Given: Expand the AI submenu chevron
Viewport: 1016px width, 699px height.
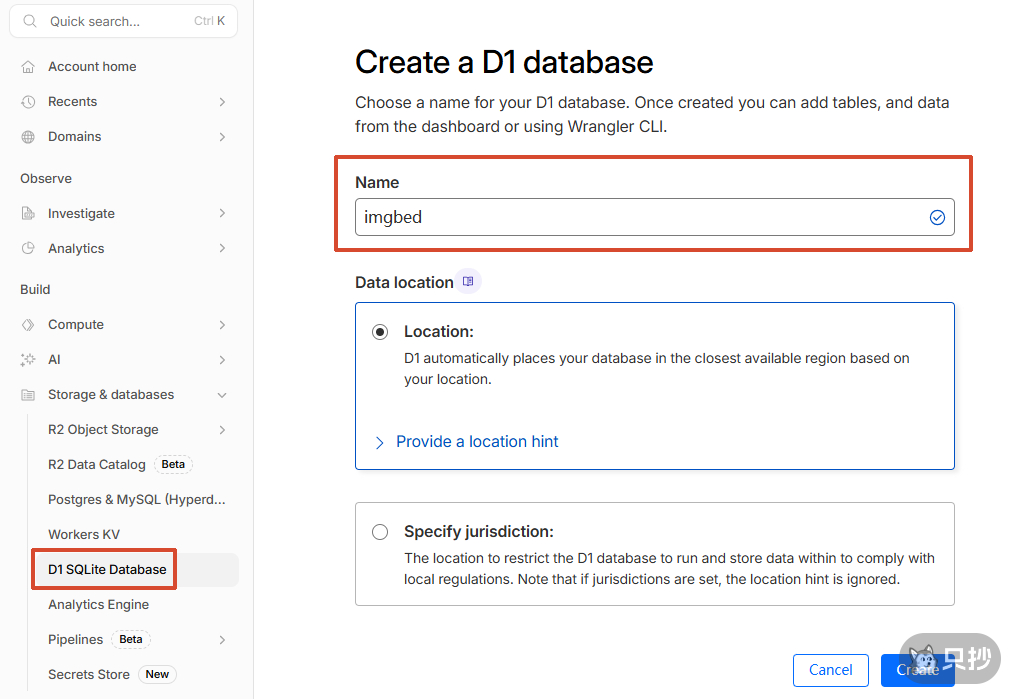Looking at the screenshot, I should click(222, 360).
